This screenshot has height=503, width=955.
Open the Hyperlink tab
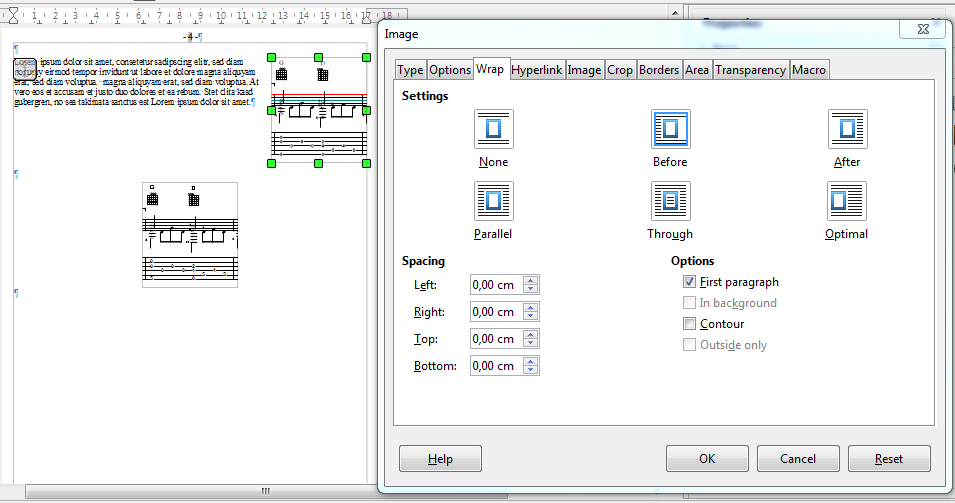537,70
